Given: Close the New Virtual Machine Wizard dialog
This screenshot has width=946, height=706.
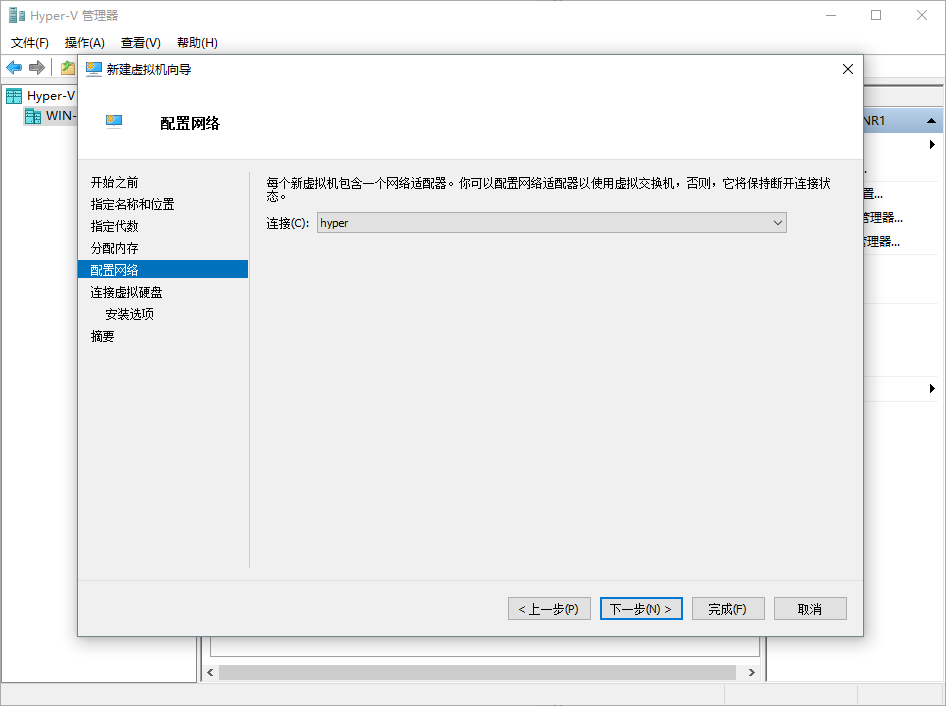Looking at the screenshot, I should (x=848, y=69).
